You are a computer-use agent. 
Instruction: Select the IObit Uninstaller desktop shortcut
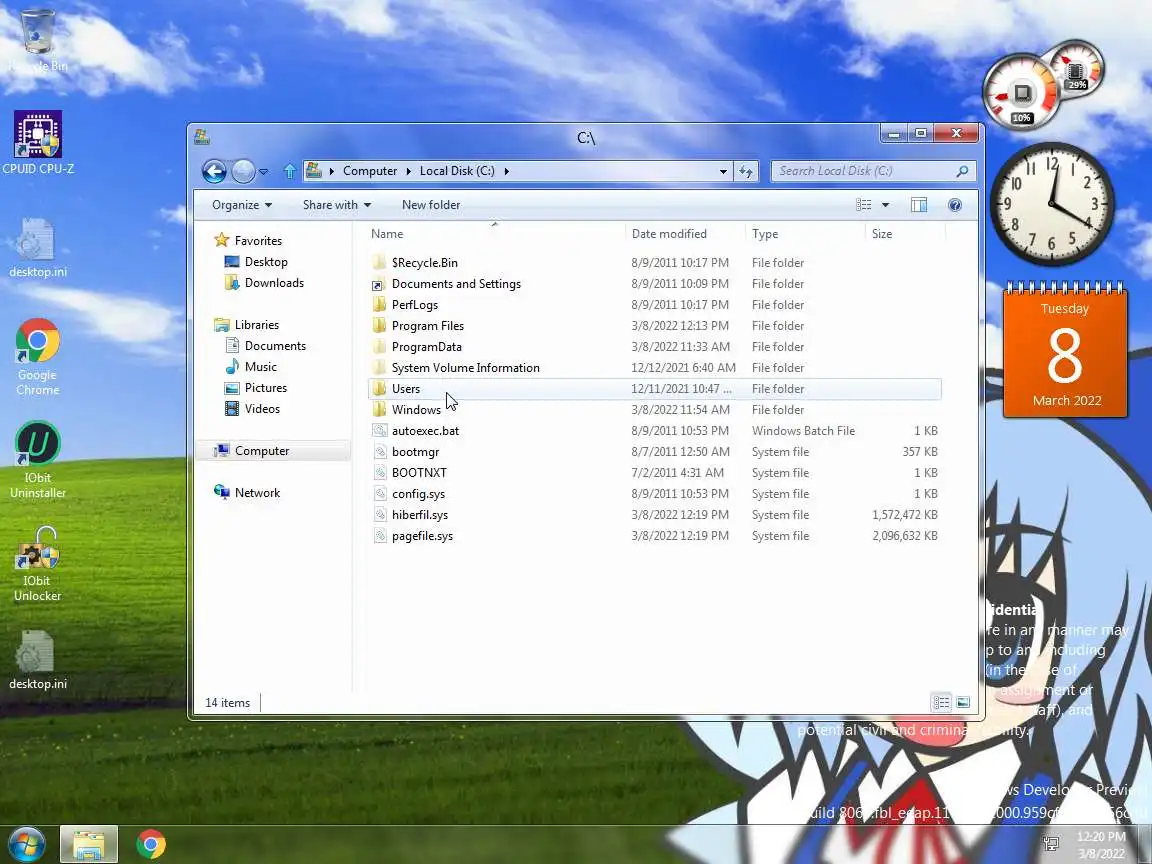(x=37, y=460)
